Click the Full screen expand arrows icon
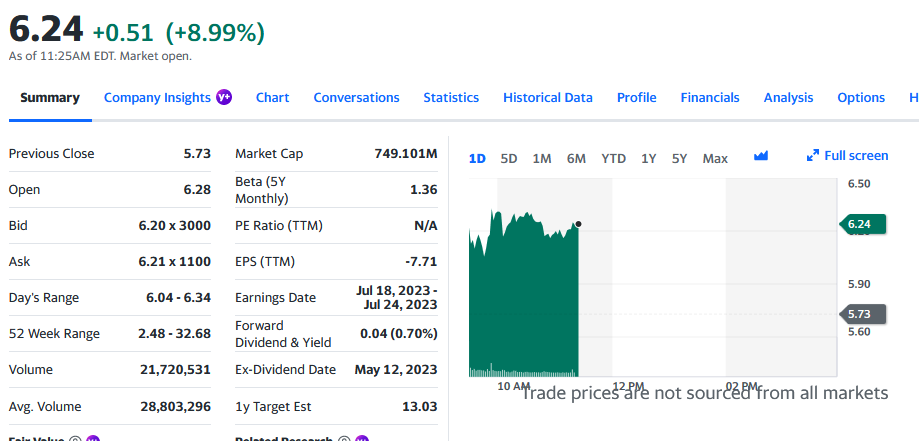 (812, 155)
